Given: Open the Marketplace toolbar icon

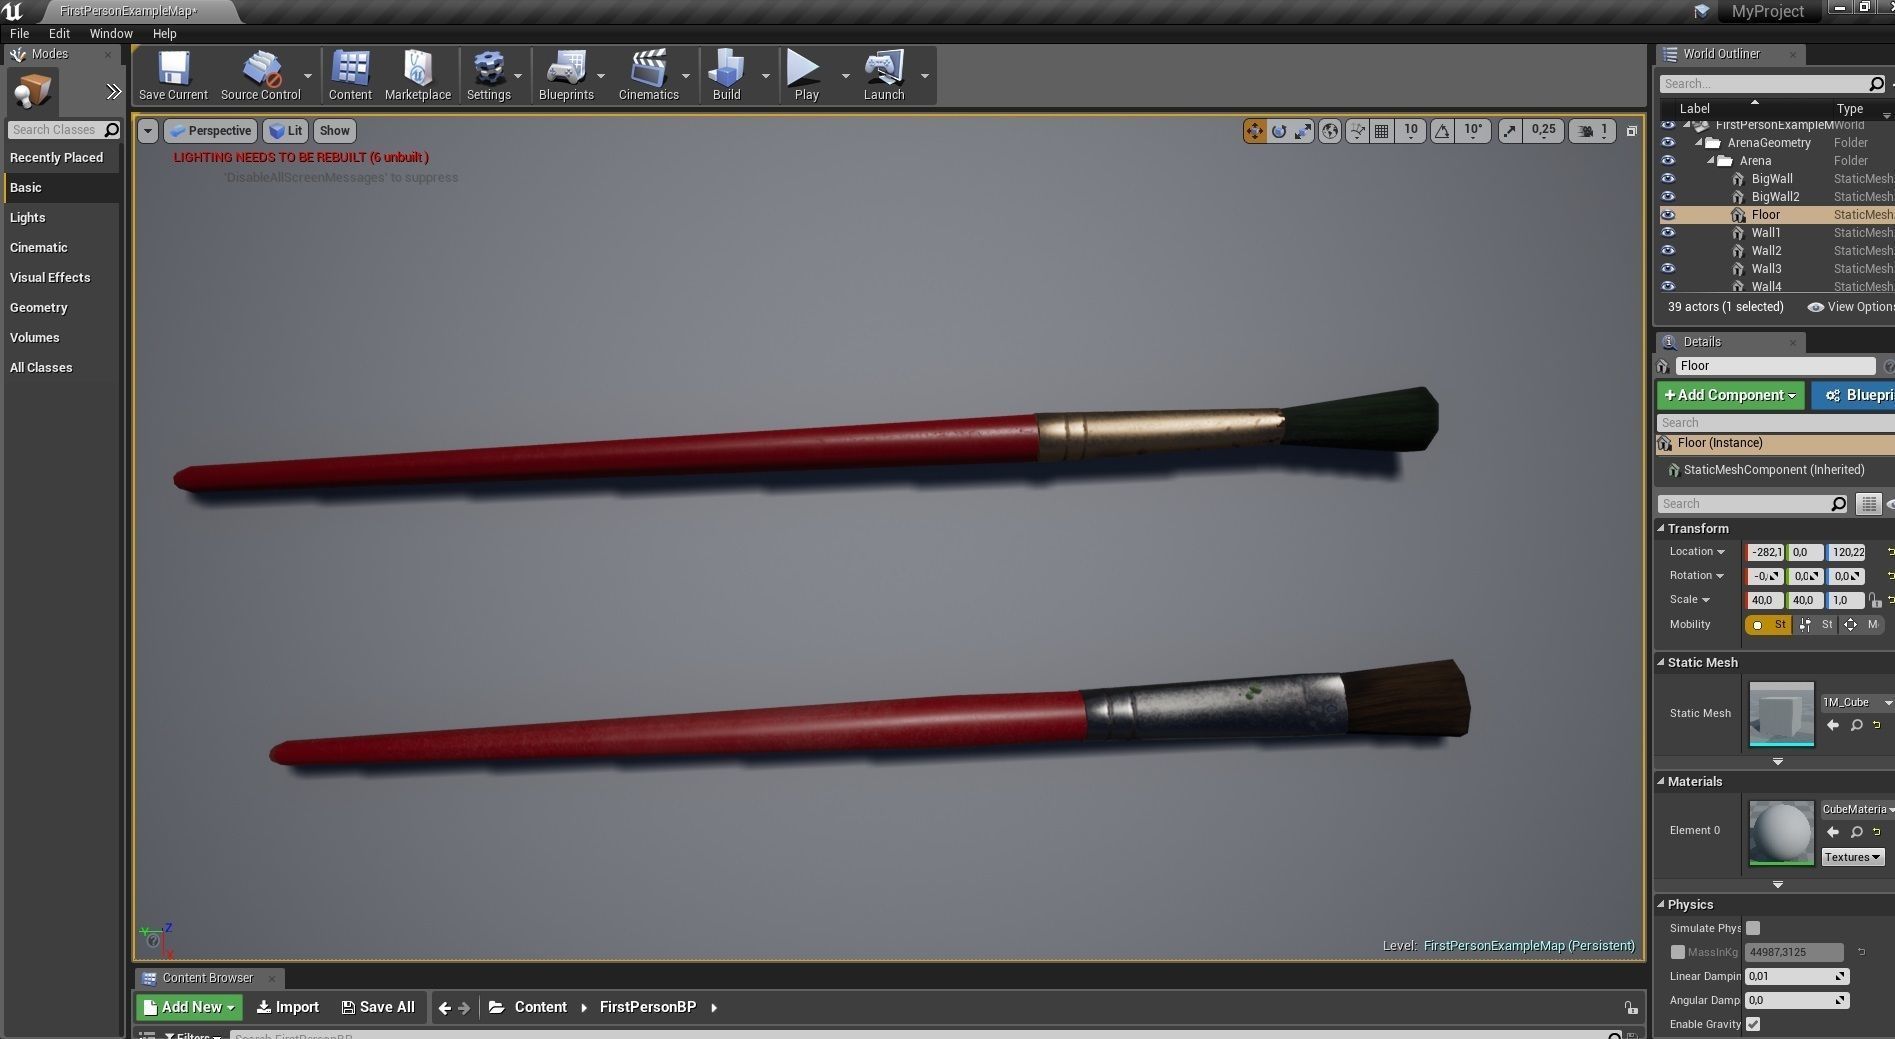Looking at the screenshot, I should [x=417, y=76].
